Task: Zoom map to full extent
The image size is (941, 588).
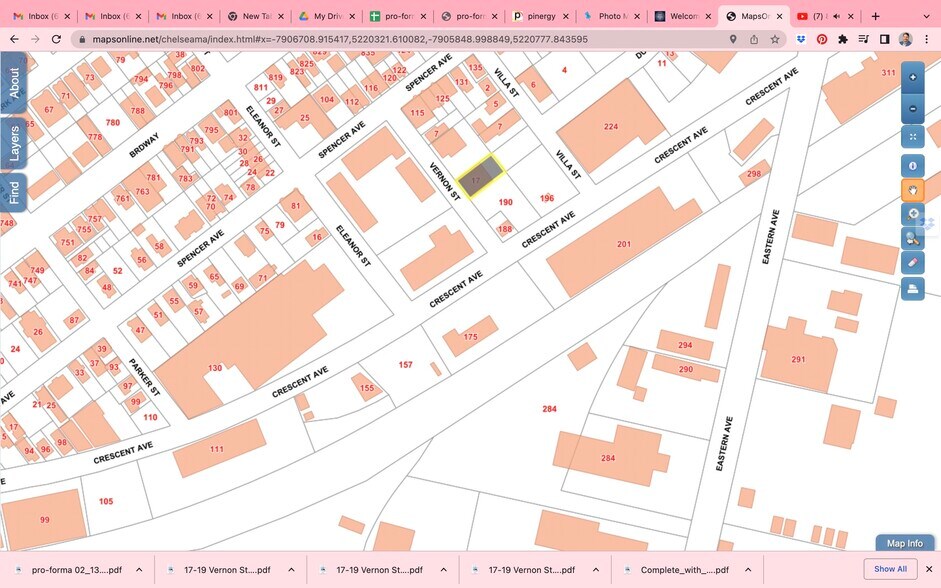Action: coord(912,136)
